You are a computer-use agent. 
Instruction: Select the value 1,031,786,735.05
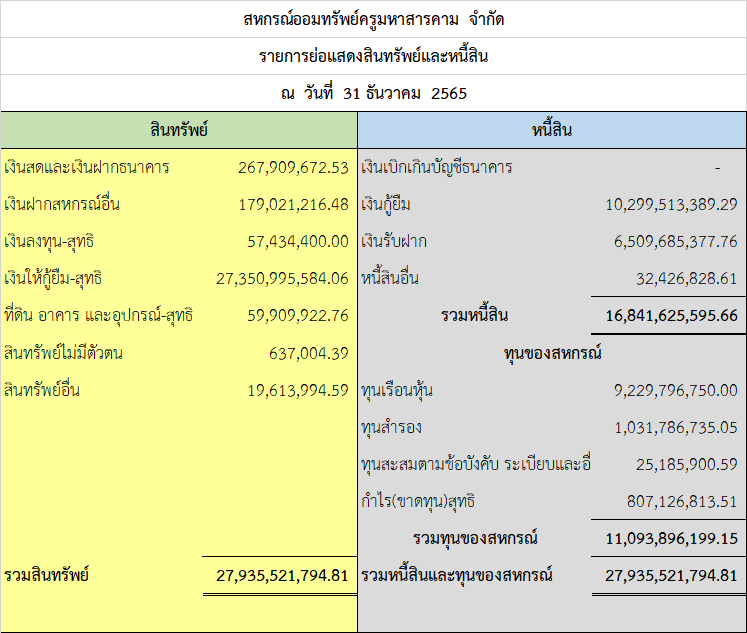coord(676,428)
